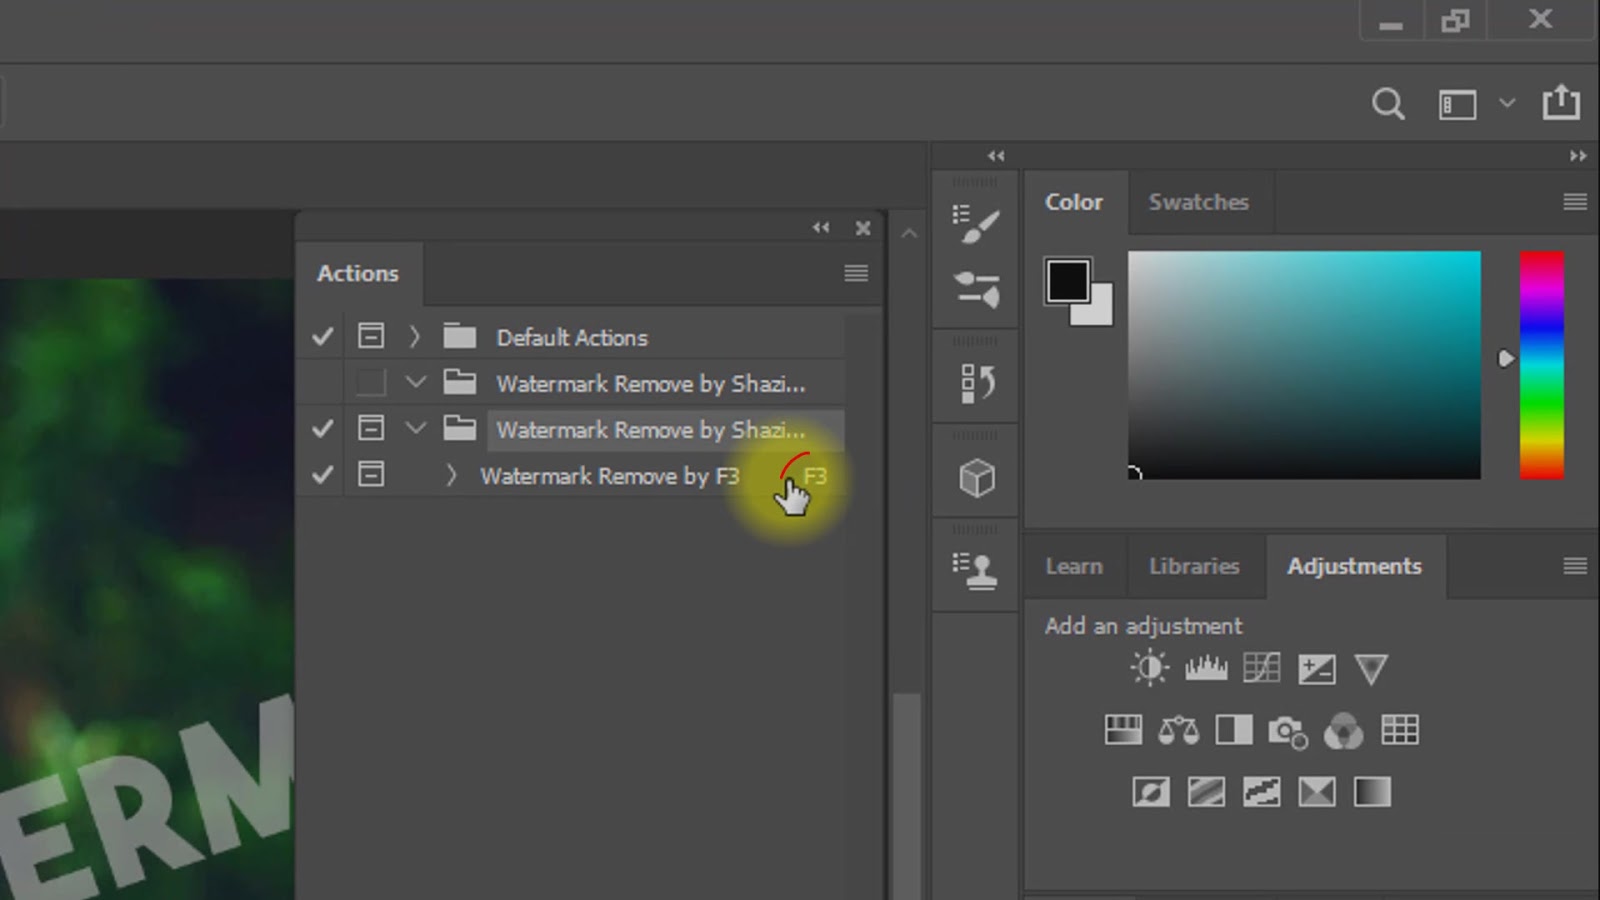The height and width of the screenshot is (900, 1600).
Task: Open the History panel icon
Action: pyautogui.click(x=976, y=383)
